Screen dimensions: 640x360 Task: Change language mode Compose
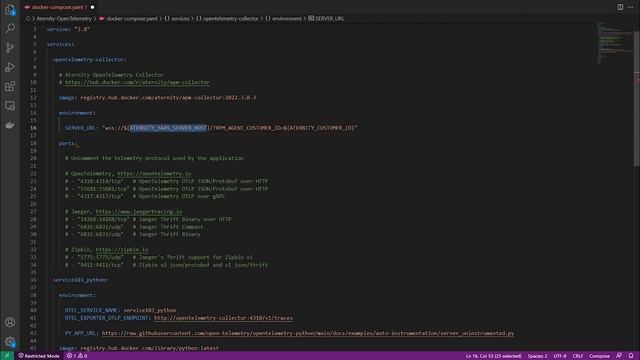[599, 356]
